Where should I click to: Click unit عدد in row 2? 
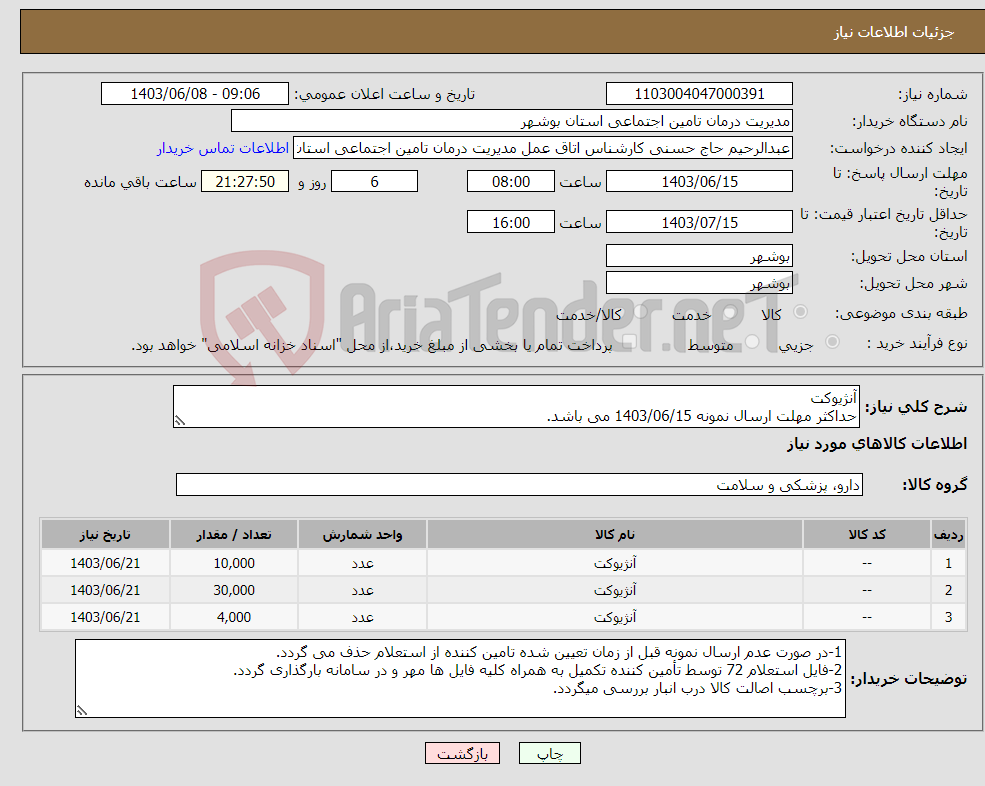tap(362, 590)
